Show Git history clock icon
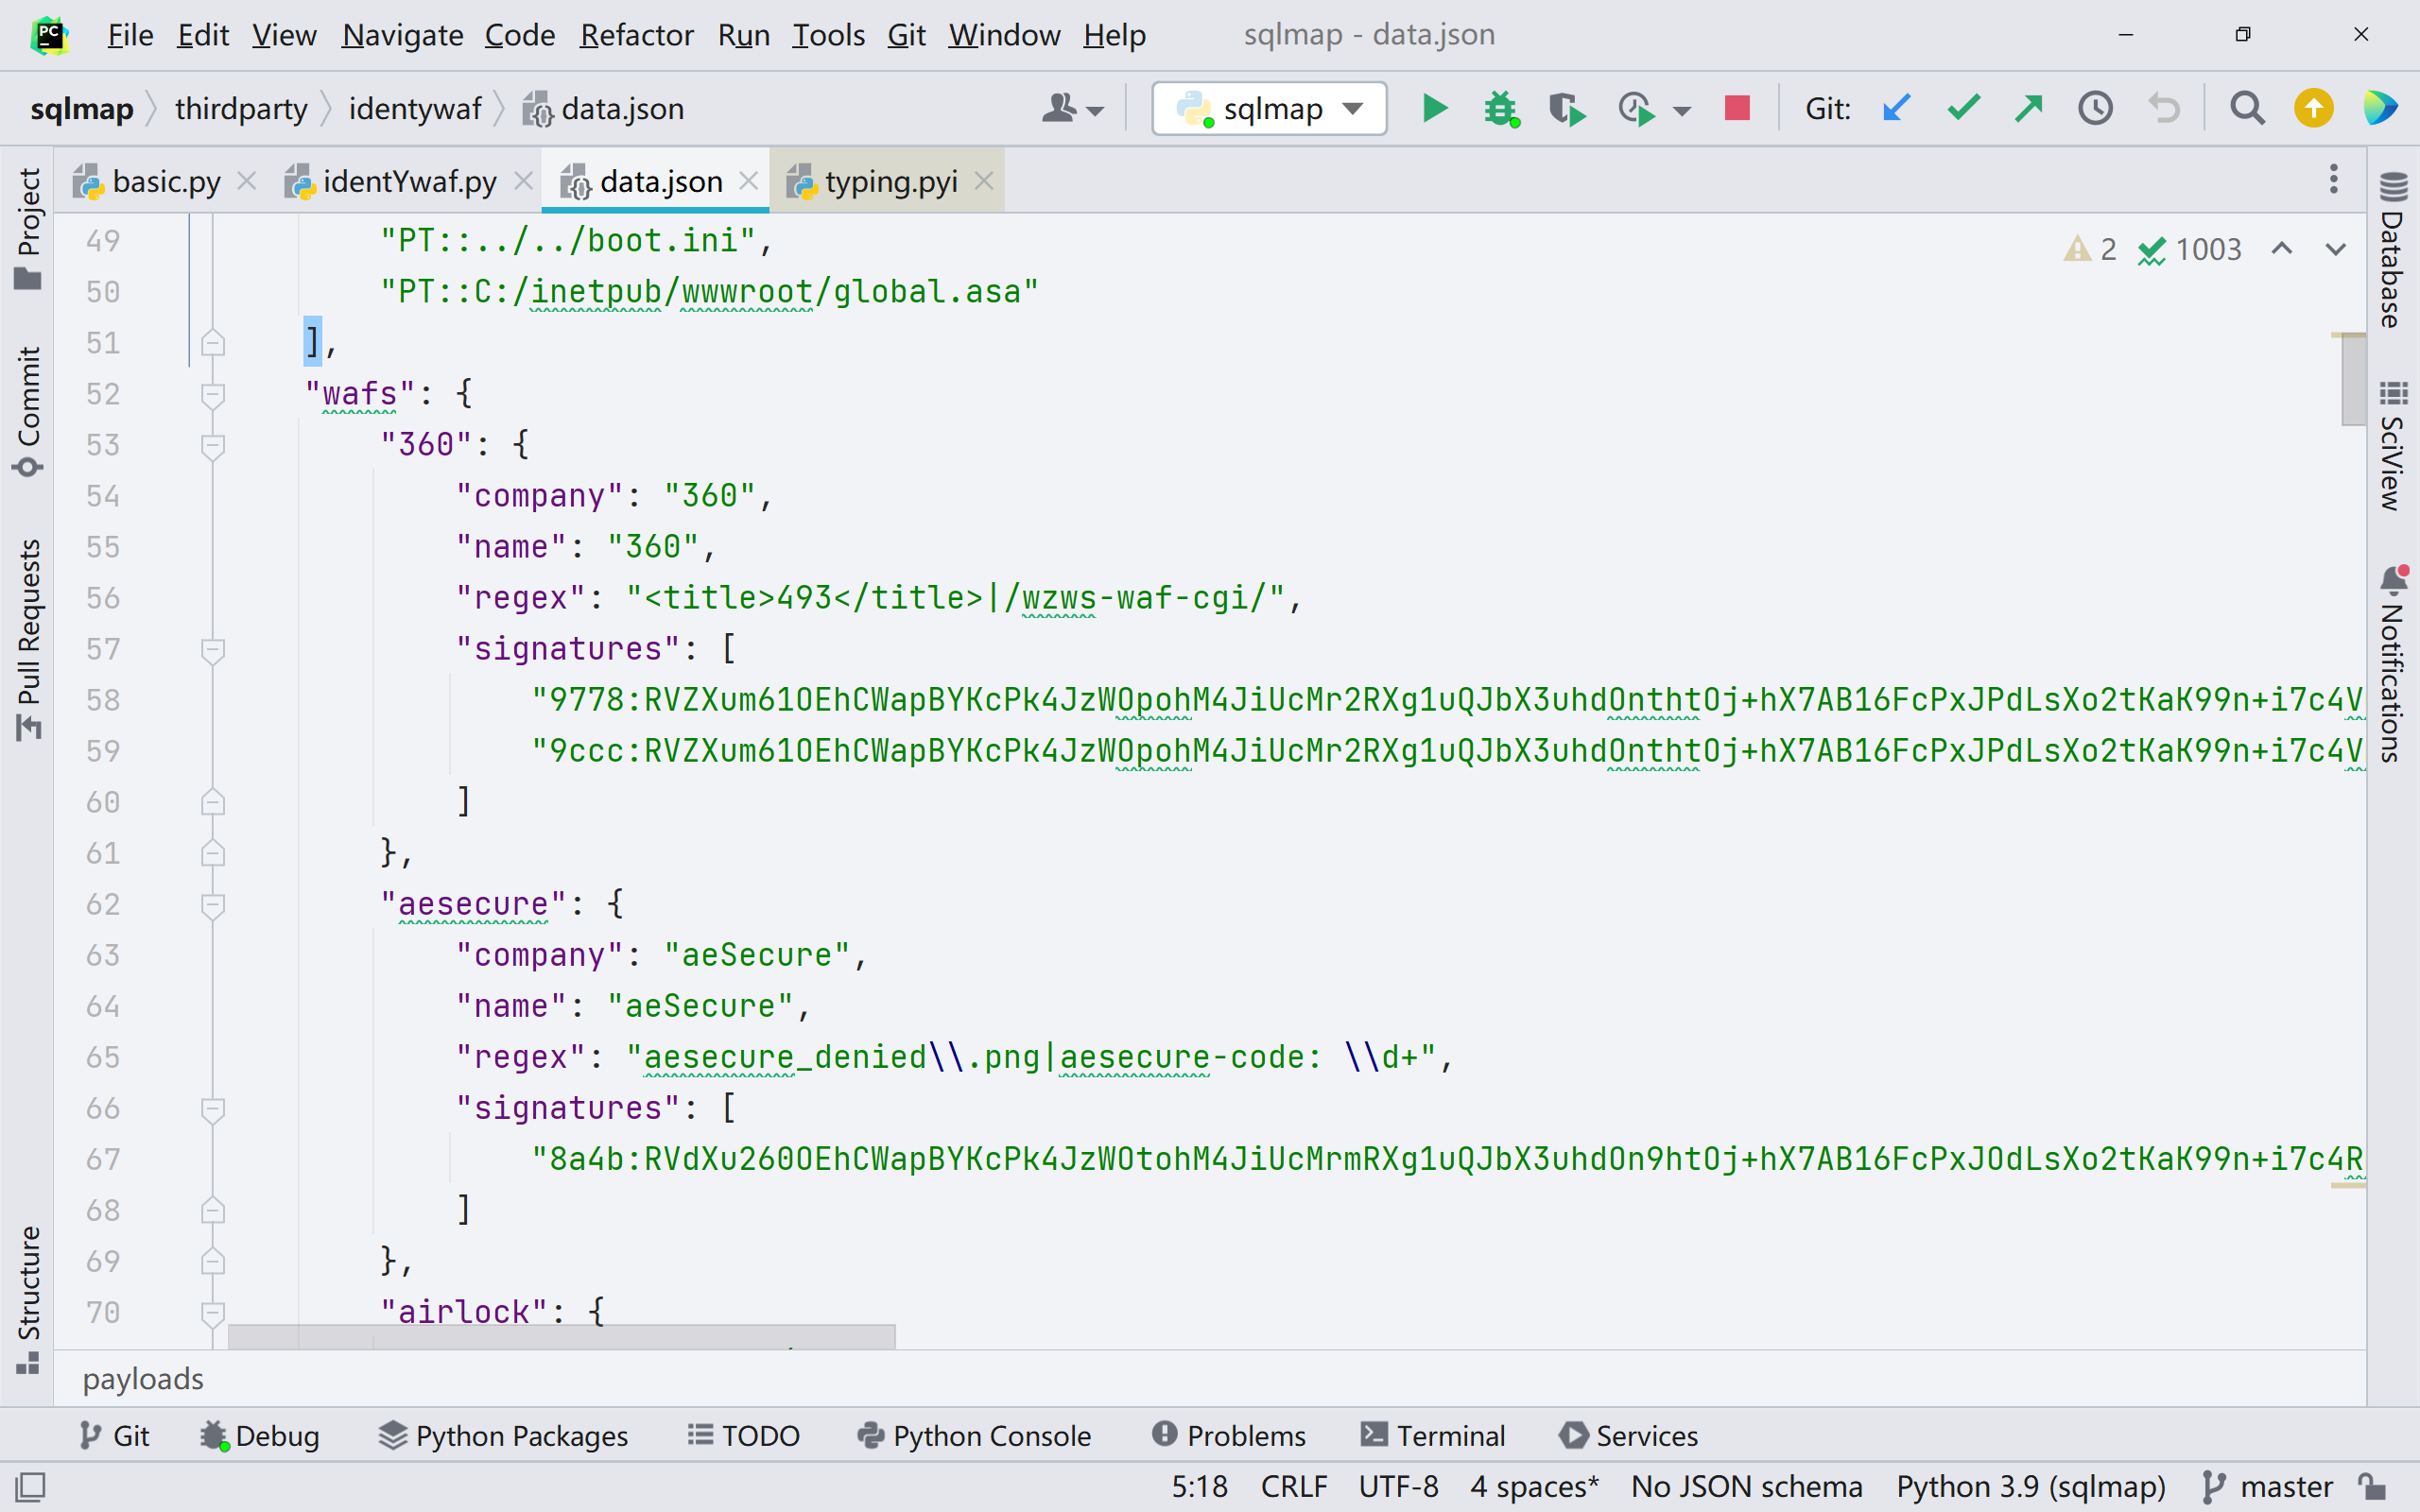 2096,108
